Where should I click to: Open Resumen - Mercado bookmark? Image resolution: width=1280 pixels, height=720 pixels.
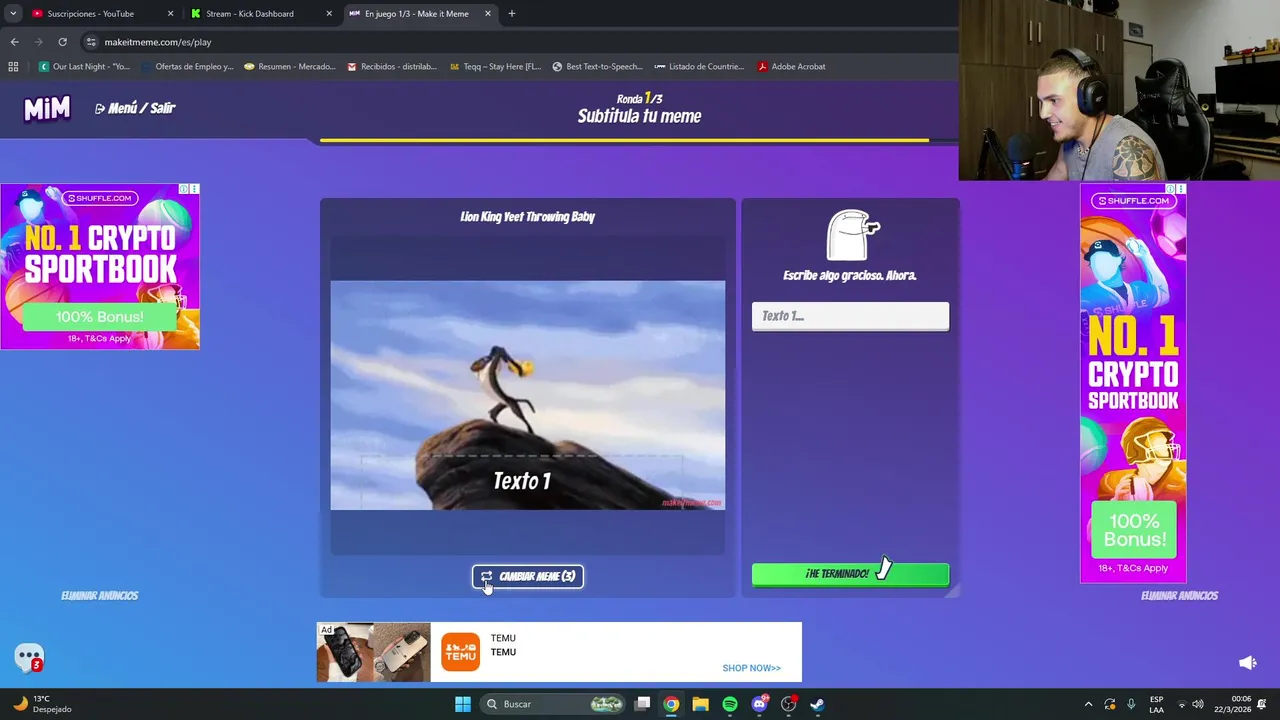pyautogui.click(x=290, y=67)
